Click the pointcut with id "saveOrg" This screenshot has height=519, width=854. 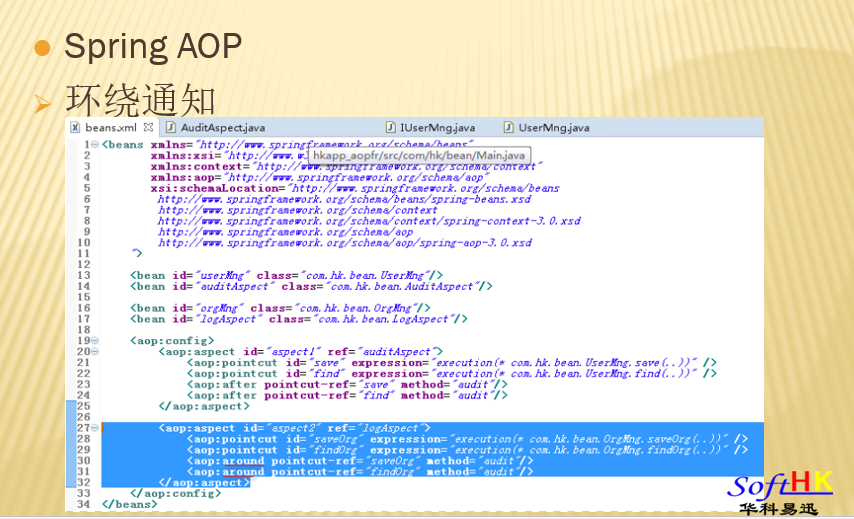(x=467, y=438)
